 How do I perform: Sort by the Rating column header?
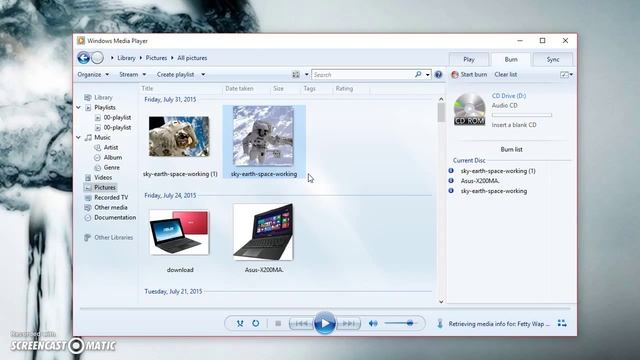coord(344,89)
